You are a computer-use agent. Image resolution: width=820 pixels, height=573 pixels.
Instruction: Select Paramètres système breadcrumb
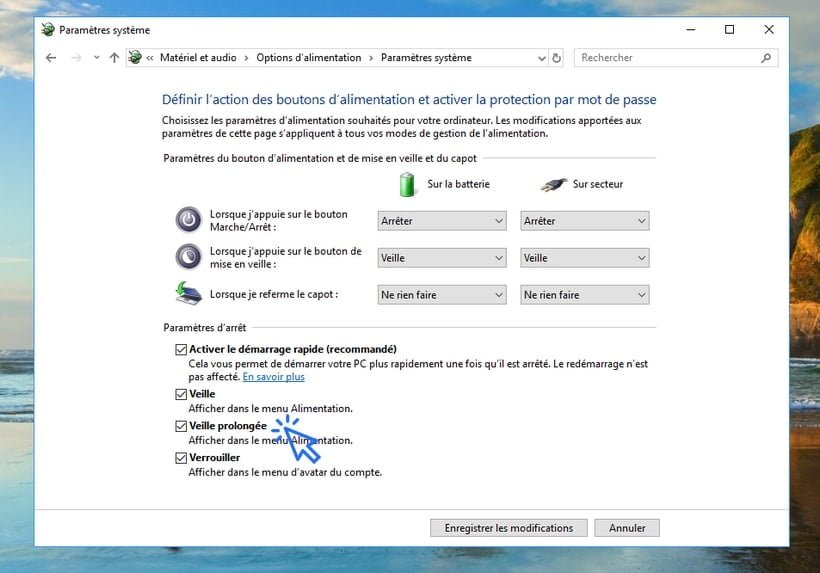[x=426, y=58]
